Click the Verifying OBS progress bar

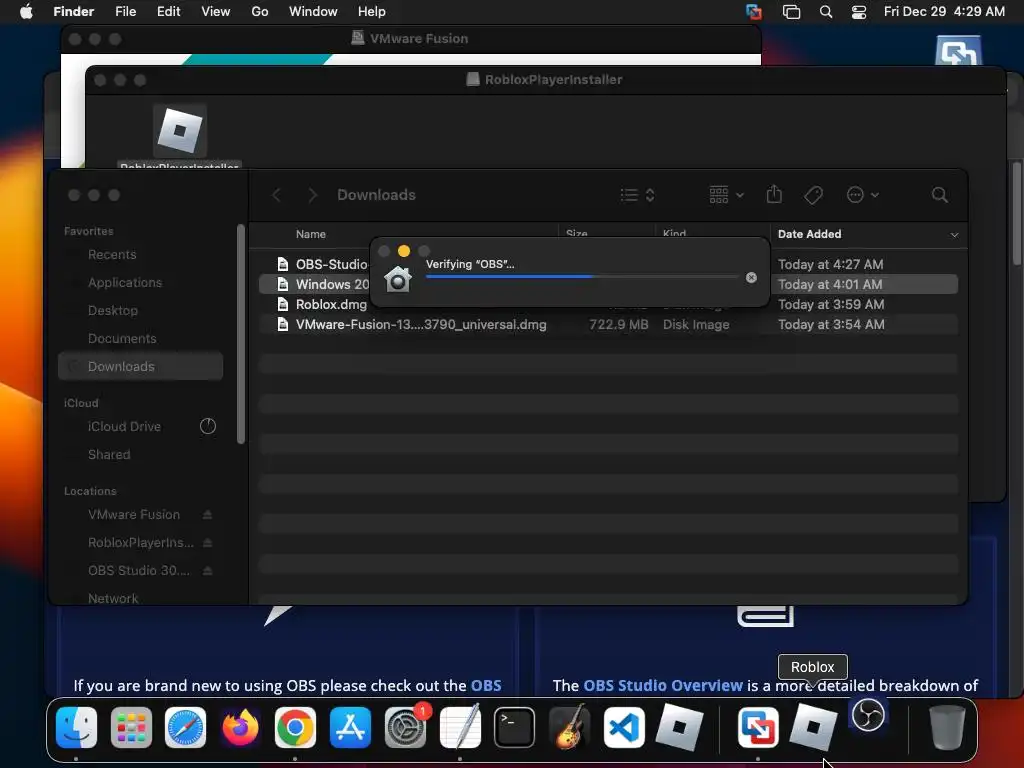point(582,277)
